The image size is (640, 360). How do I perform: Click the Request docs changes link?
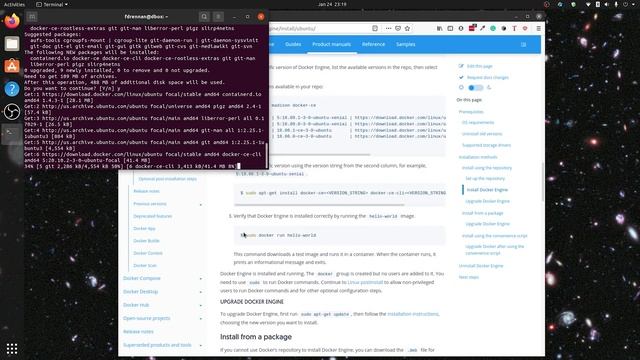click(x=488, y=78)
